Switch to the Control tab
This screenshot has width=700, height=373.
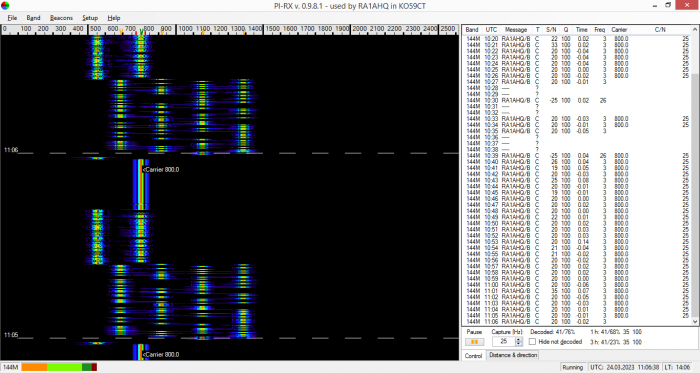tap(473, 356)
